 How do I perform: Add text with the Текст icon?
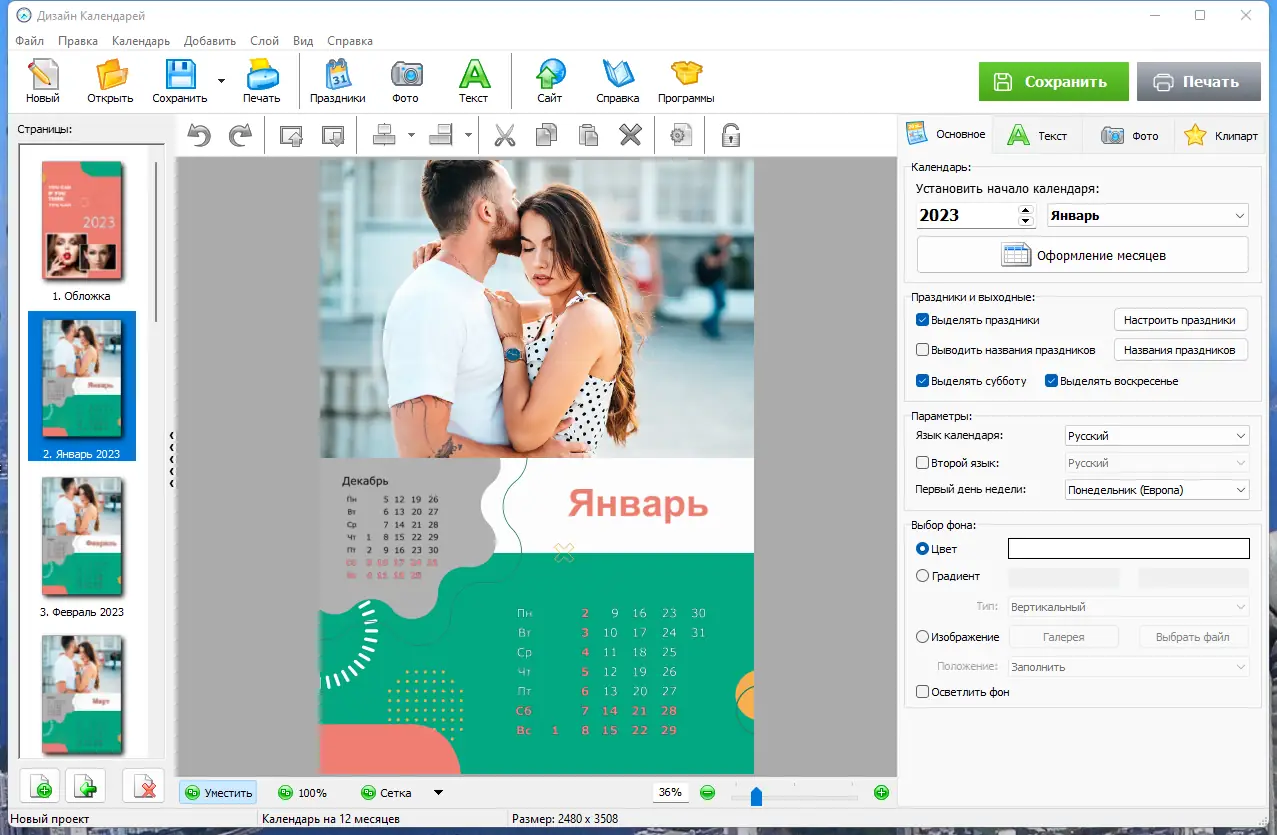pyautogui.click(x=473, y=81)
